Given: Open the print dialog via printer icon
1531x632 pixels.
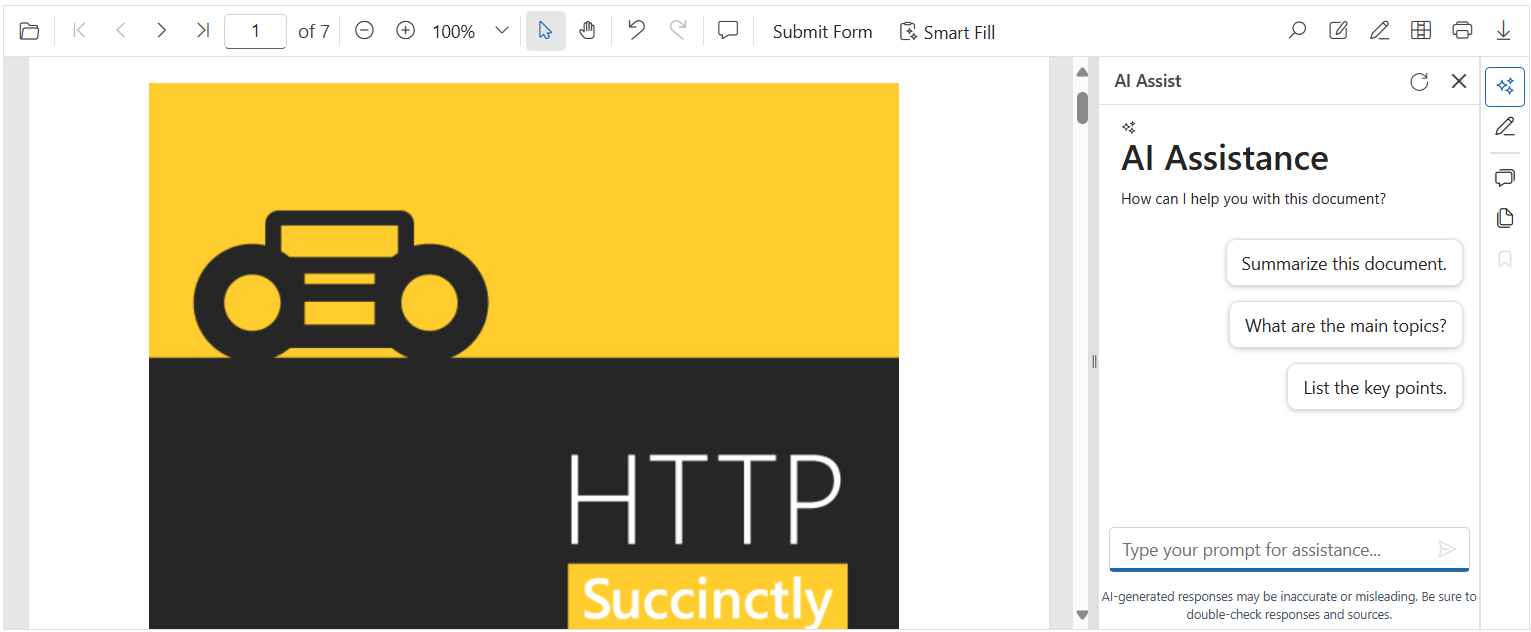Looking at the screenshot, I should (1462, 30).
